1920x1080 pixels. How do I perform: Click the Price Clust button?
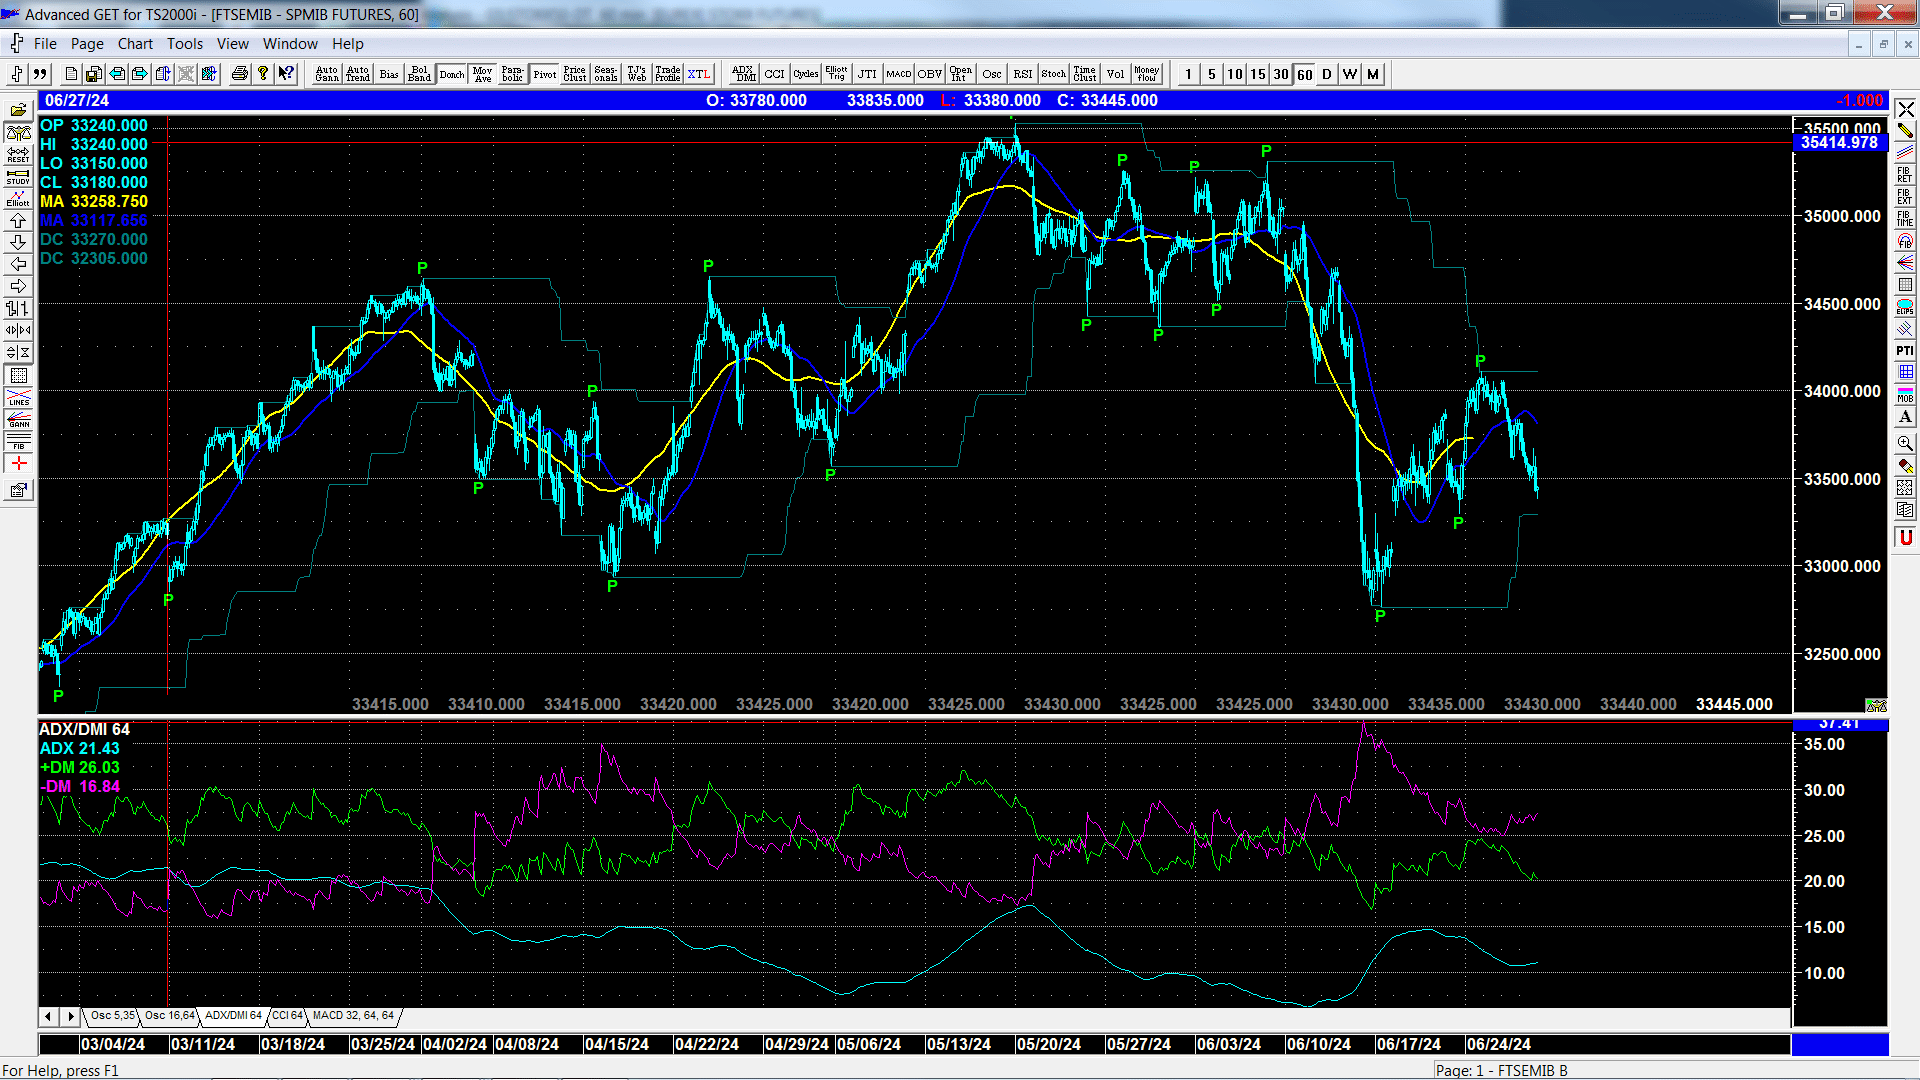coord(575,74)
